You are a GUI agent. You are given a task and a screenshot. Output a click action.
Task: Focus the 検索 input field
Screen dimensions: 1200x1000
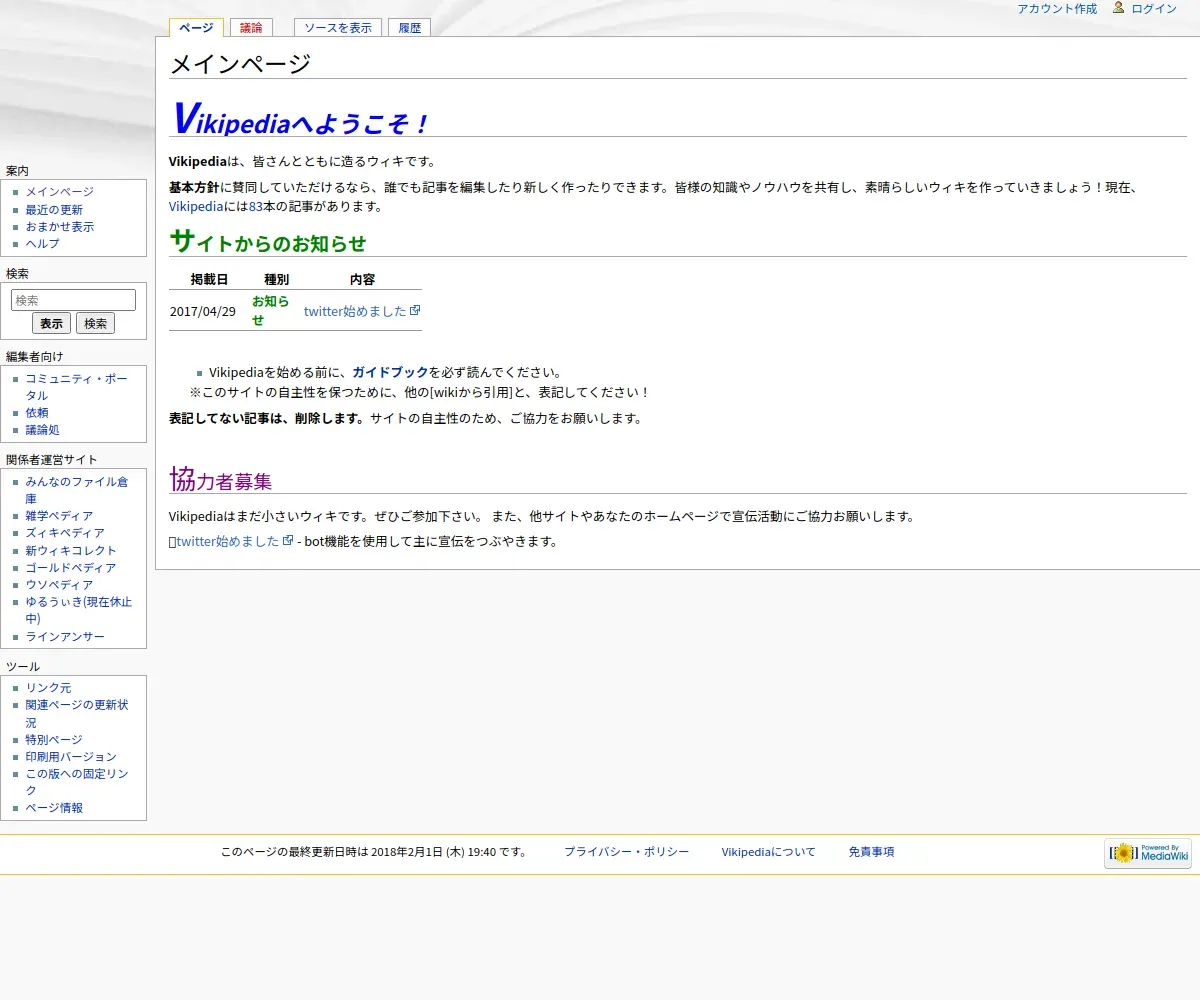(x=73, y=300)
